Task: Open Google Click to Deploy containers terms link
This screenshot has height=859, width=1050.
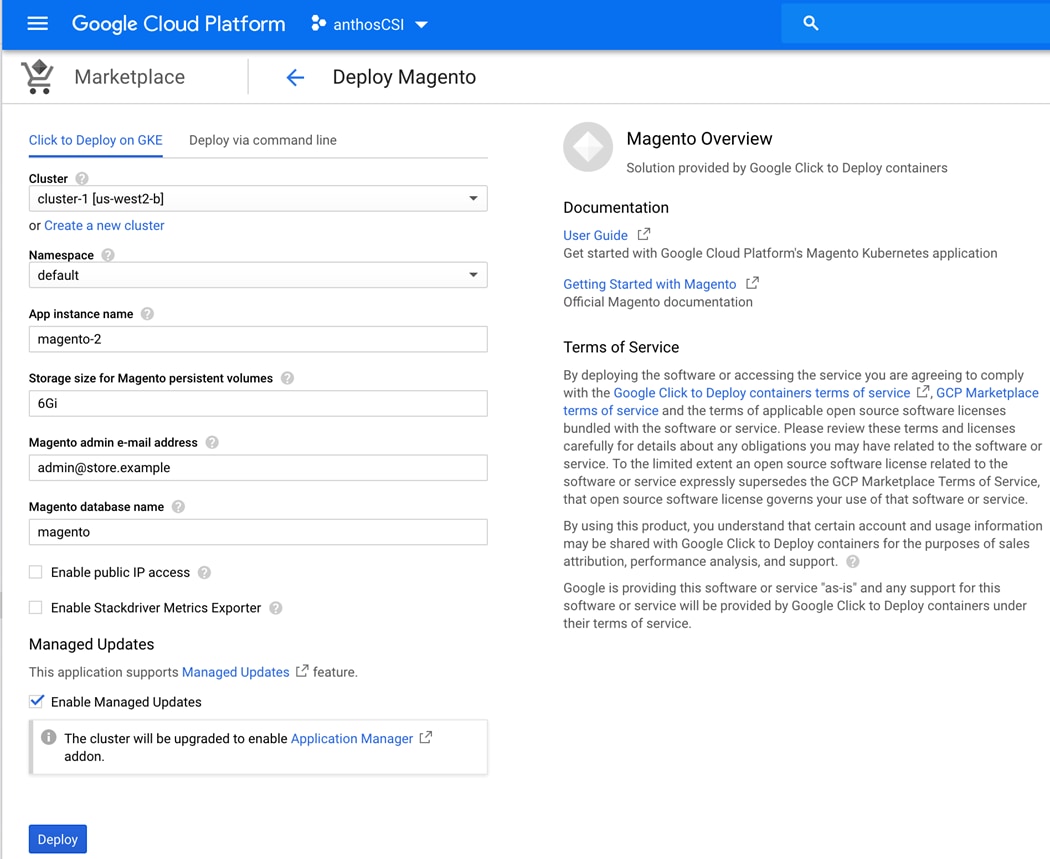Action: (x=761, y=393)
